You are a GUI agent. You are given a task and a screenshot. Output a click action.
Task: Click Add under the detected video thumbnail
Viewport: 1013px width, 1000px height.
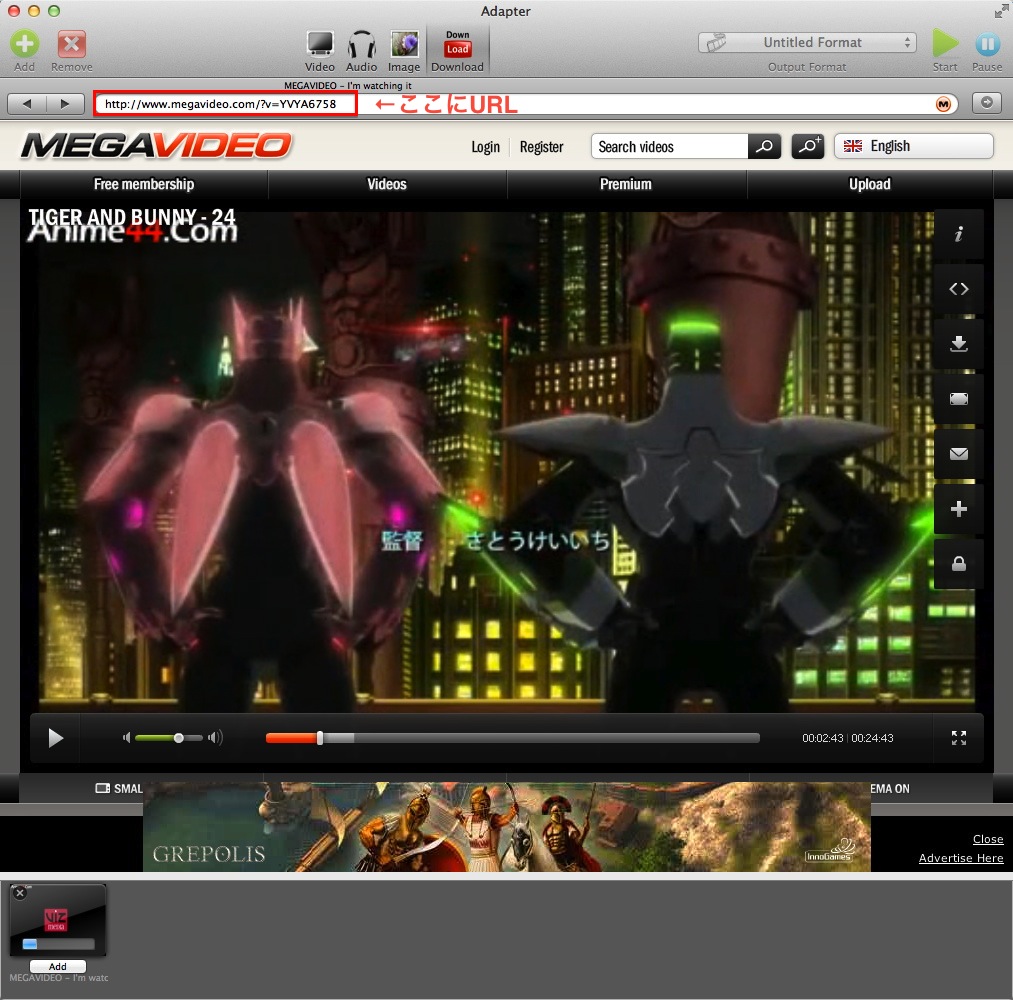pos(58,966)
